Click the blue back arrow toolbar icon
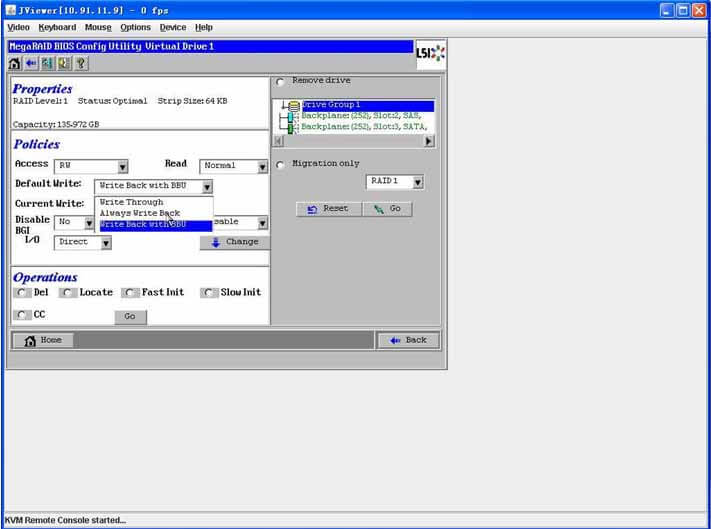Screen dimensions: 711x529 (x=31, y=63)
